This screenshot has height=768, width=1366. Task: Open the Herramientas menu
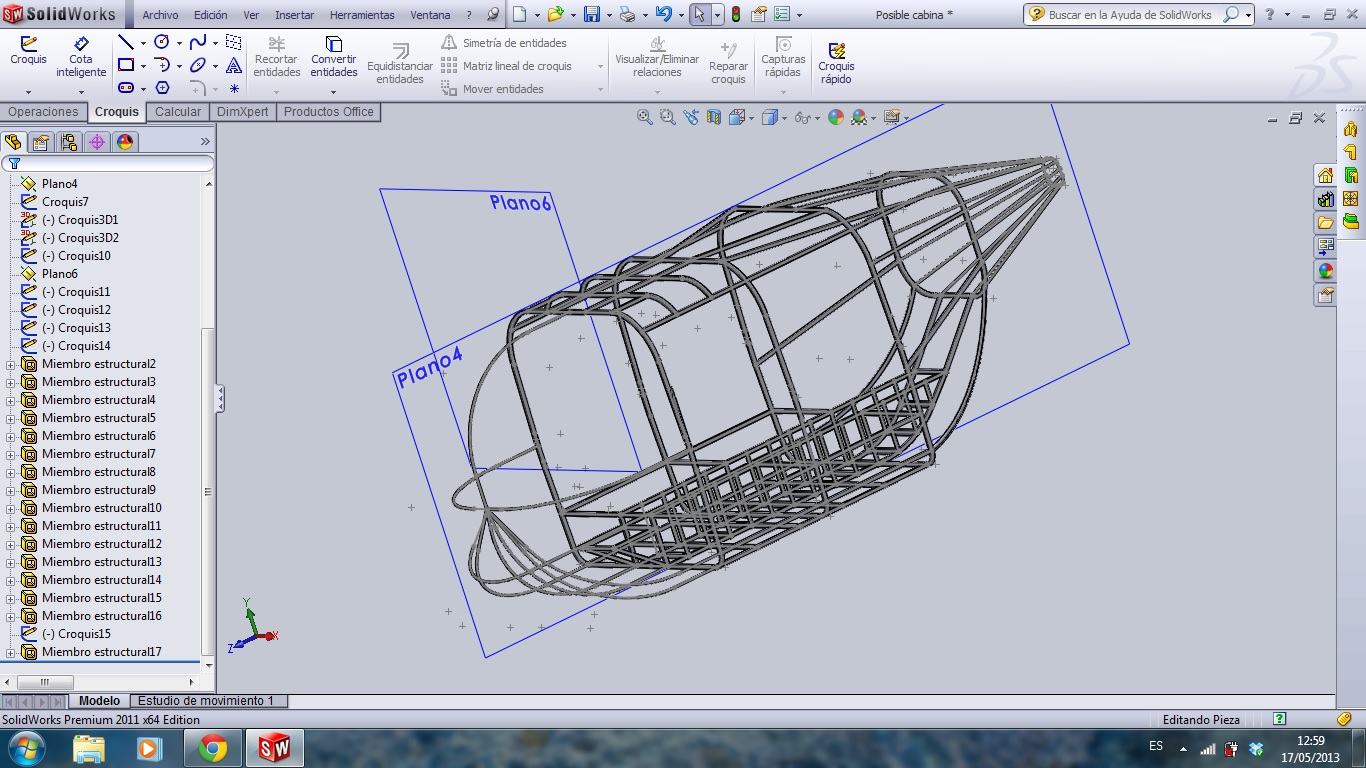pyautogui.click(x=362, y=15)
